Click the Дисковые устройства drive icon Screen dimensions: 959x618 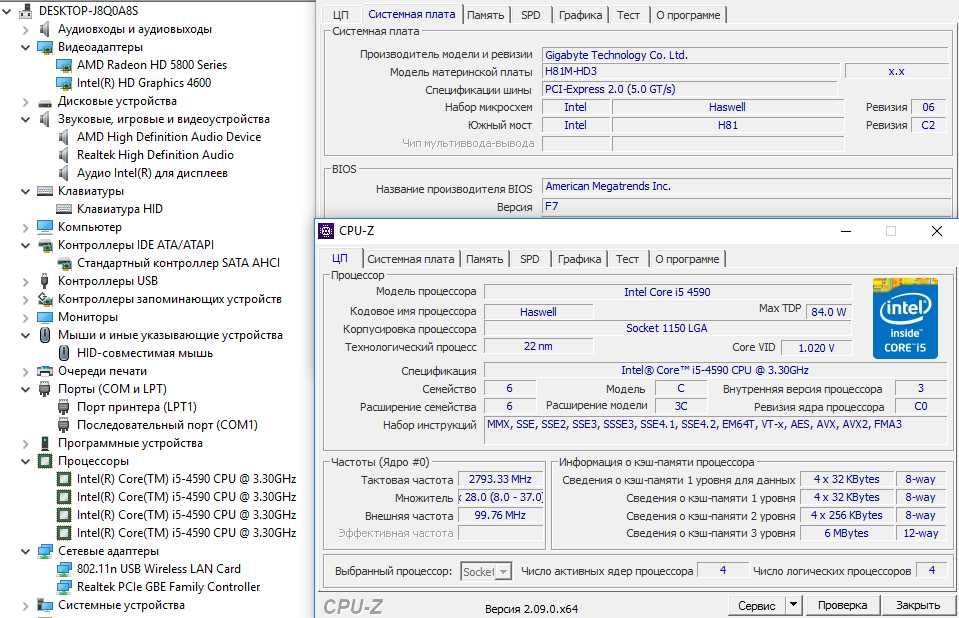45,102
